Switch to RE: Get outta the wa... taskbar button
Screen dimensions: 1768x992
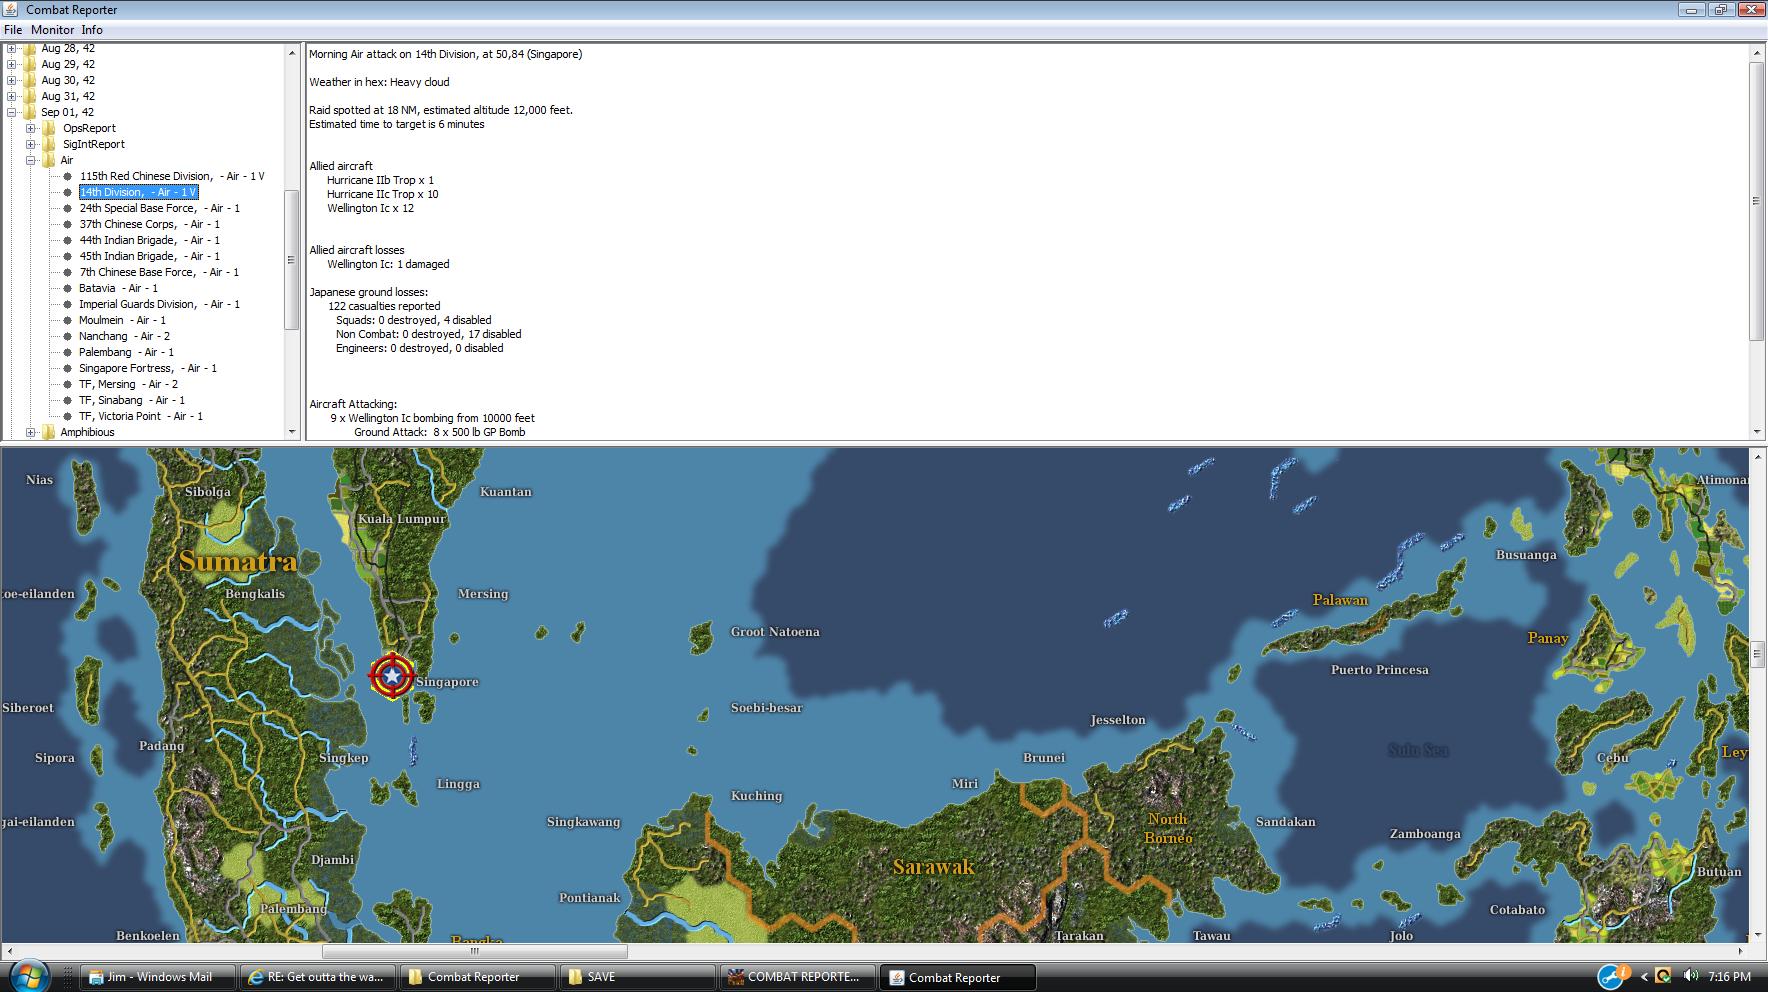pos(318,977)
